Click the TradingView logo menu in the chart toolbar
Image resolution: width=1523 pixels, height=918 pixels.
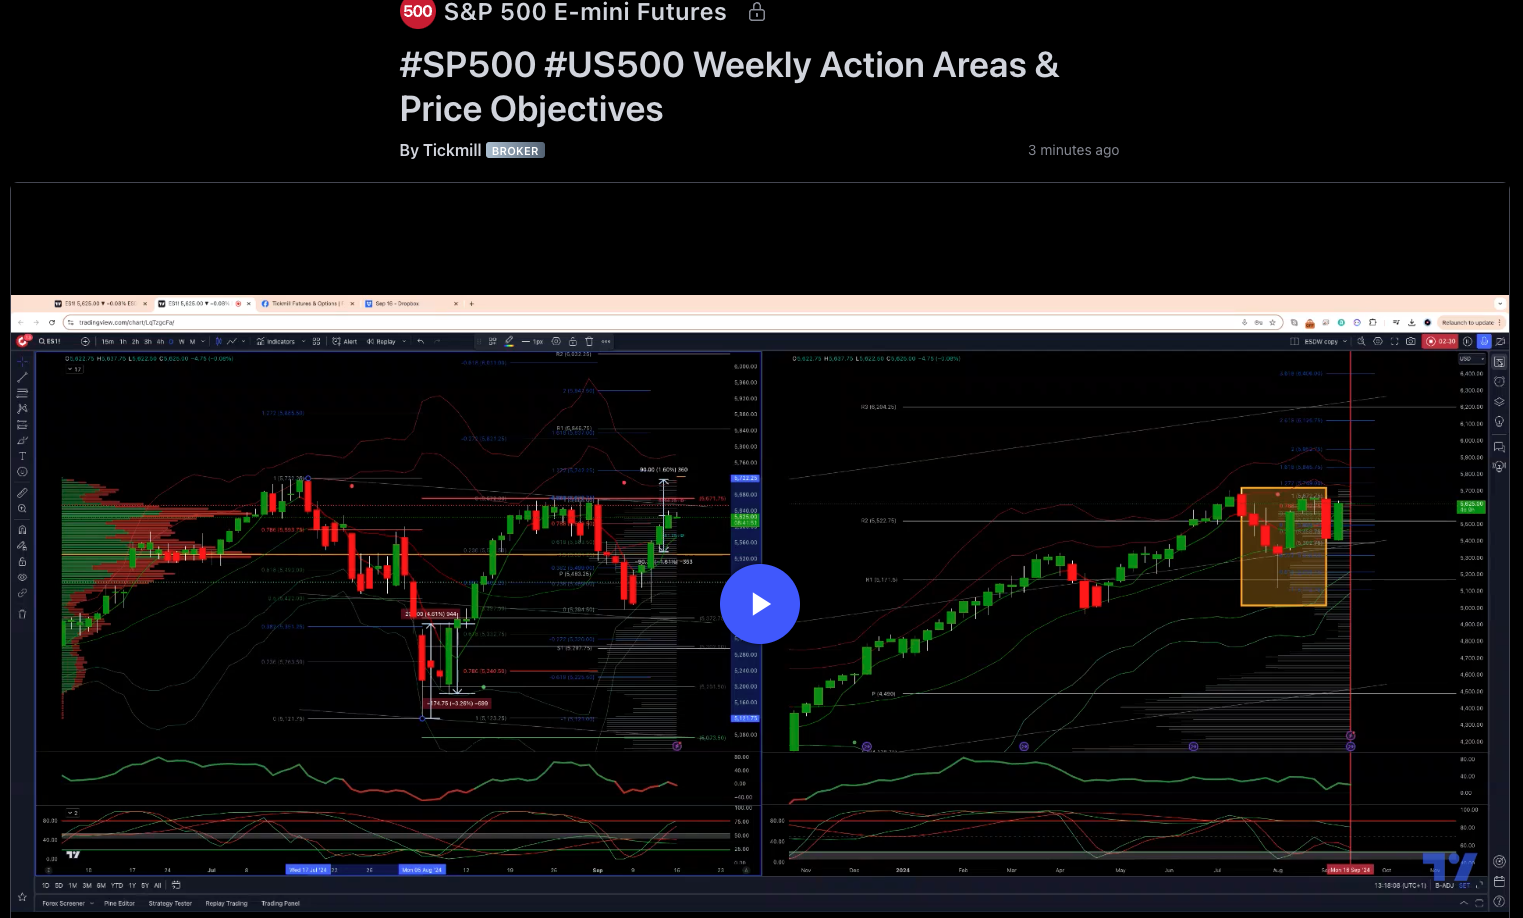click(22, 341)
